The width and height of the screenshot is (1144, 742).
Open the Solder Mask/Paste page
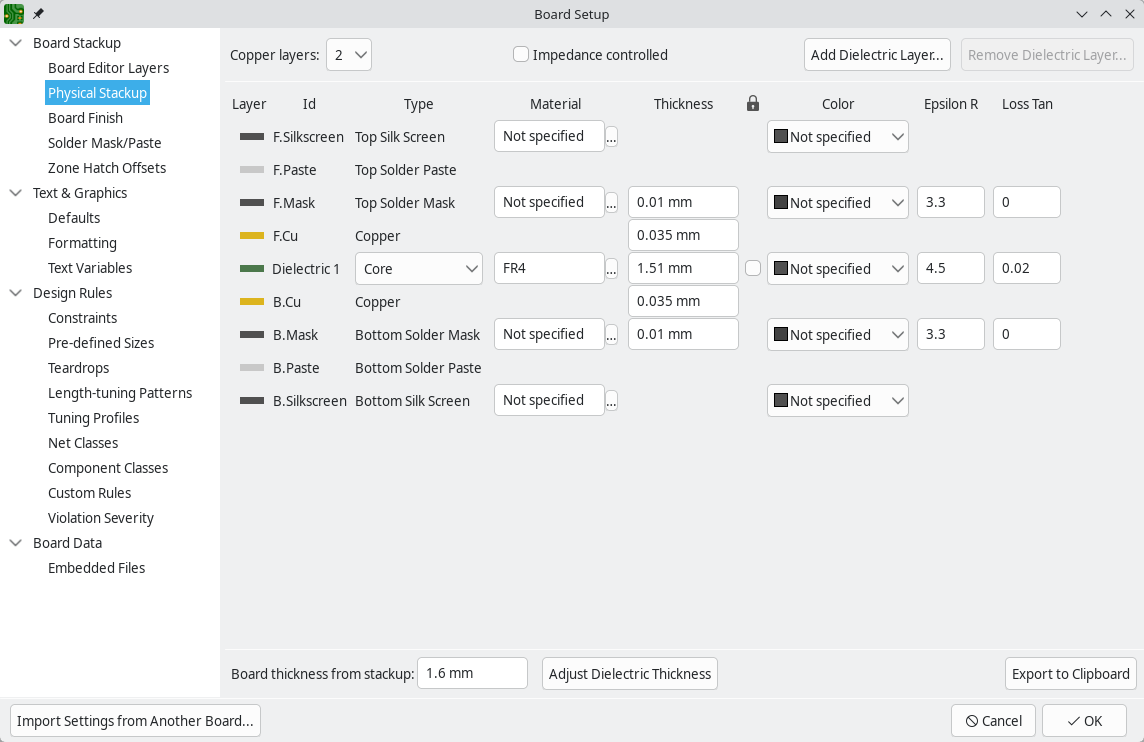pyautogui.click(x=104, y=143)
